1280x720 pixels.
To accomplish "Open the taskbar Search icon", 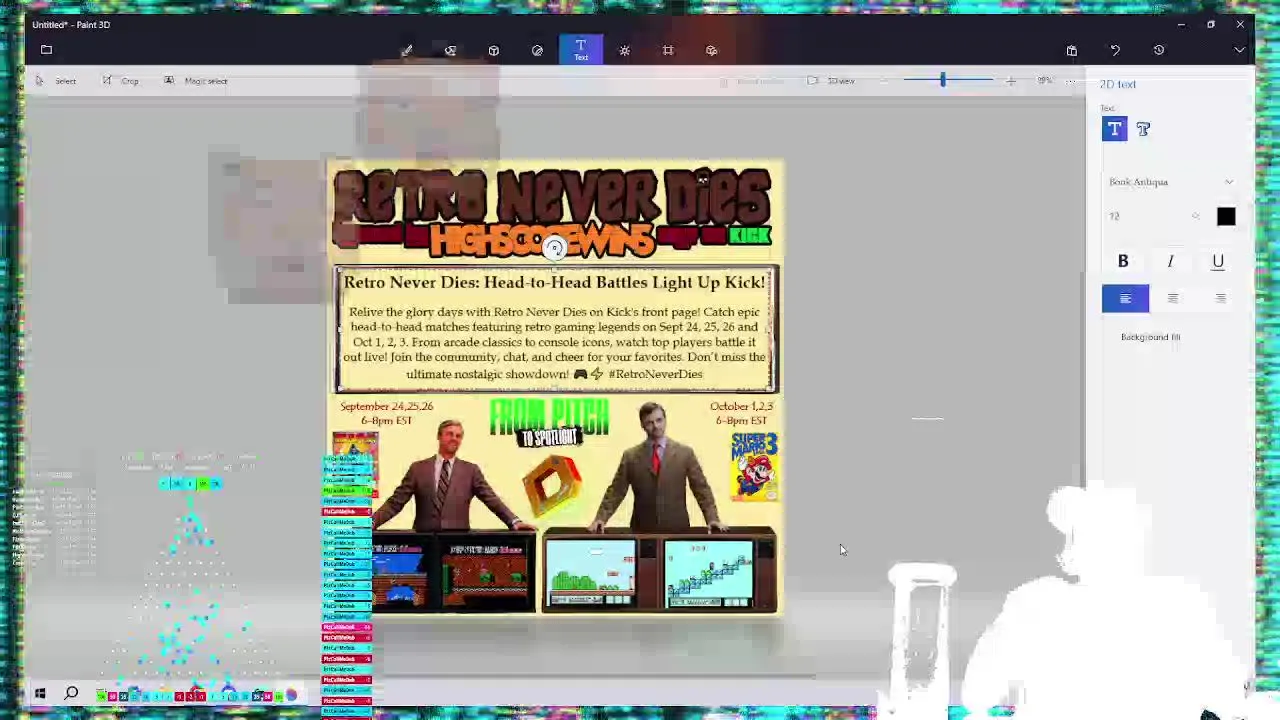I will tap(72, 694).
